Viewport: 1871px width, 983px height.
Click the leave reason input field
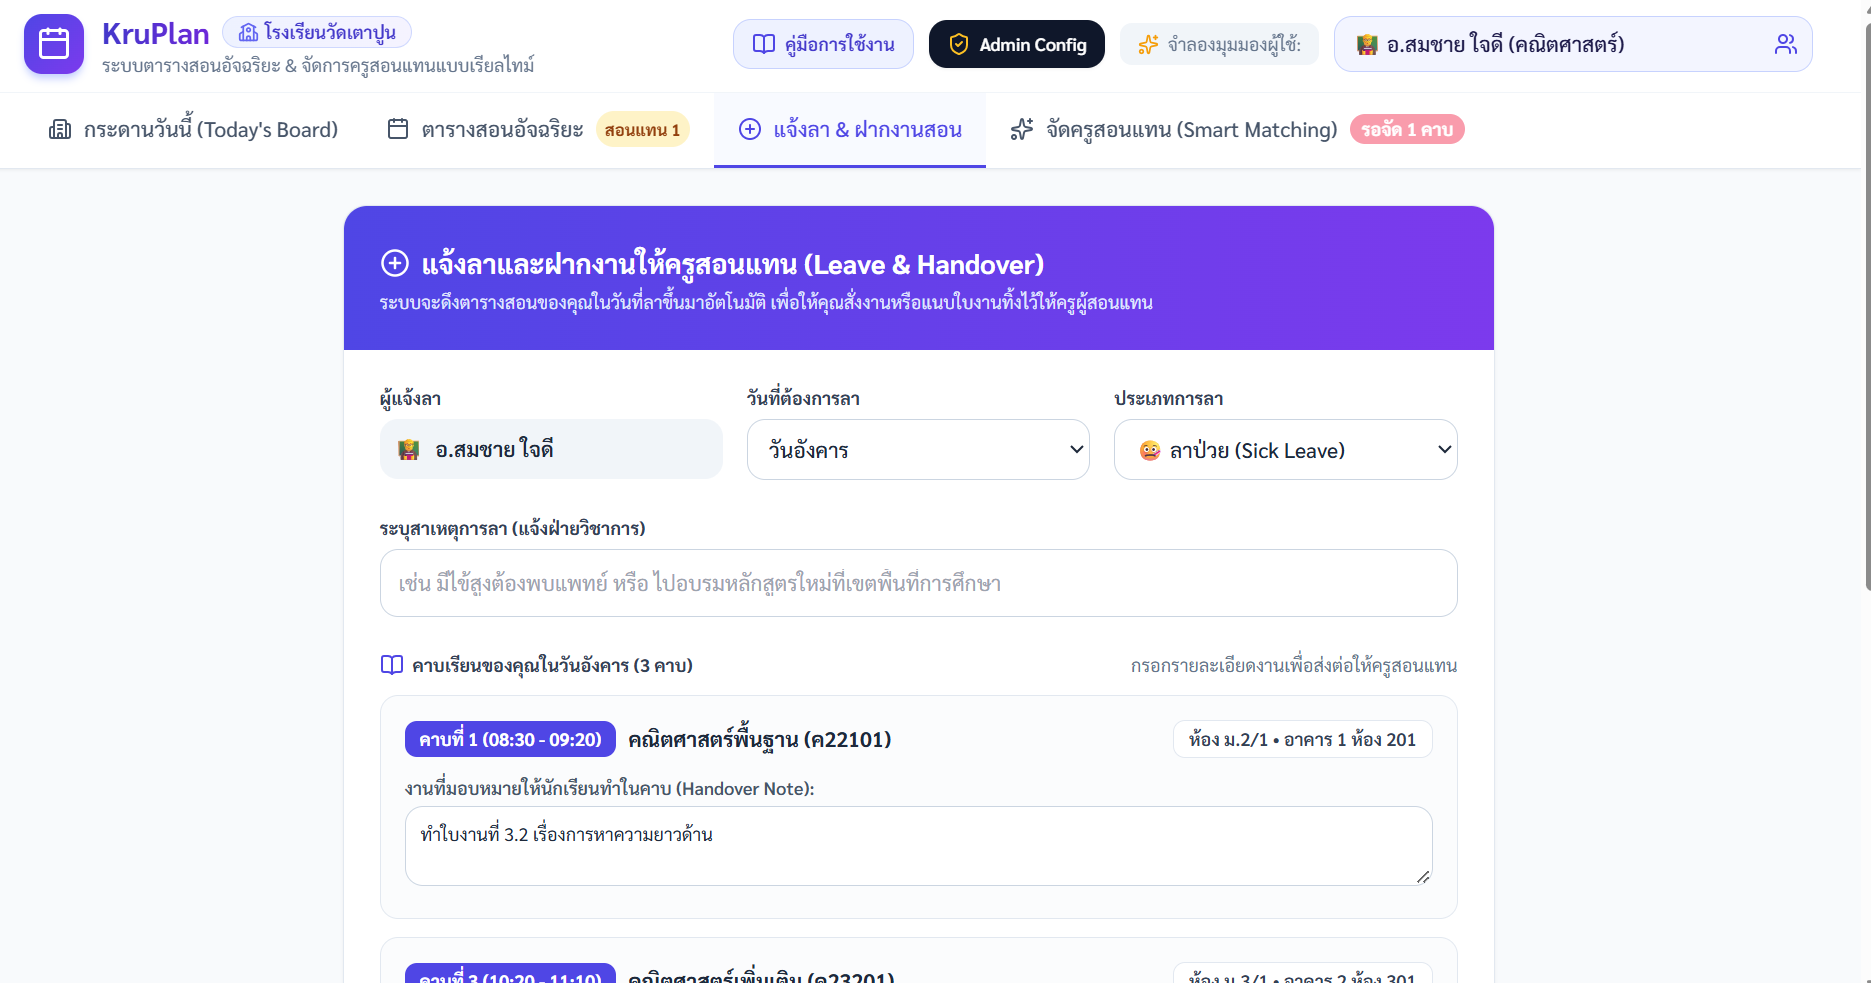[x=919, y=583]
